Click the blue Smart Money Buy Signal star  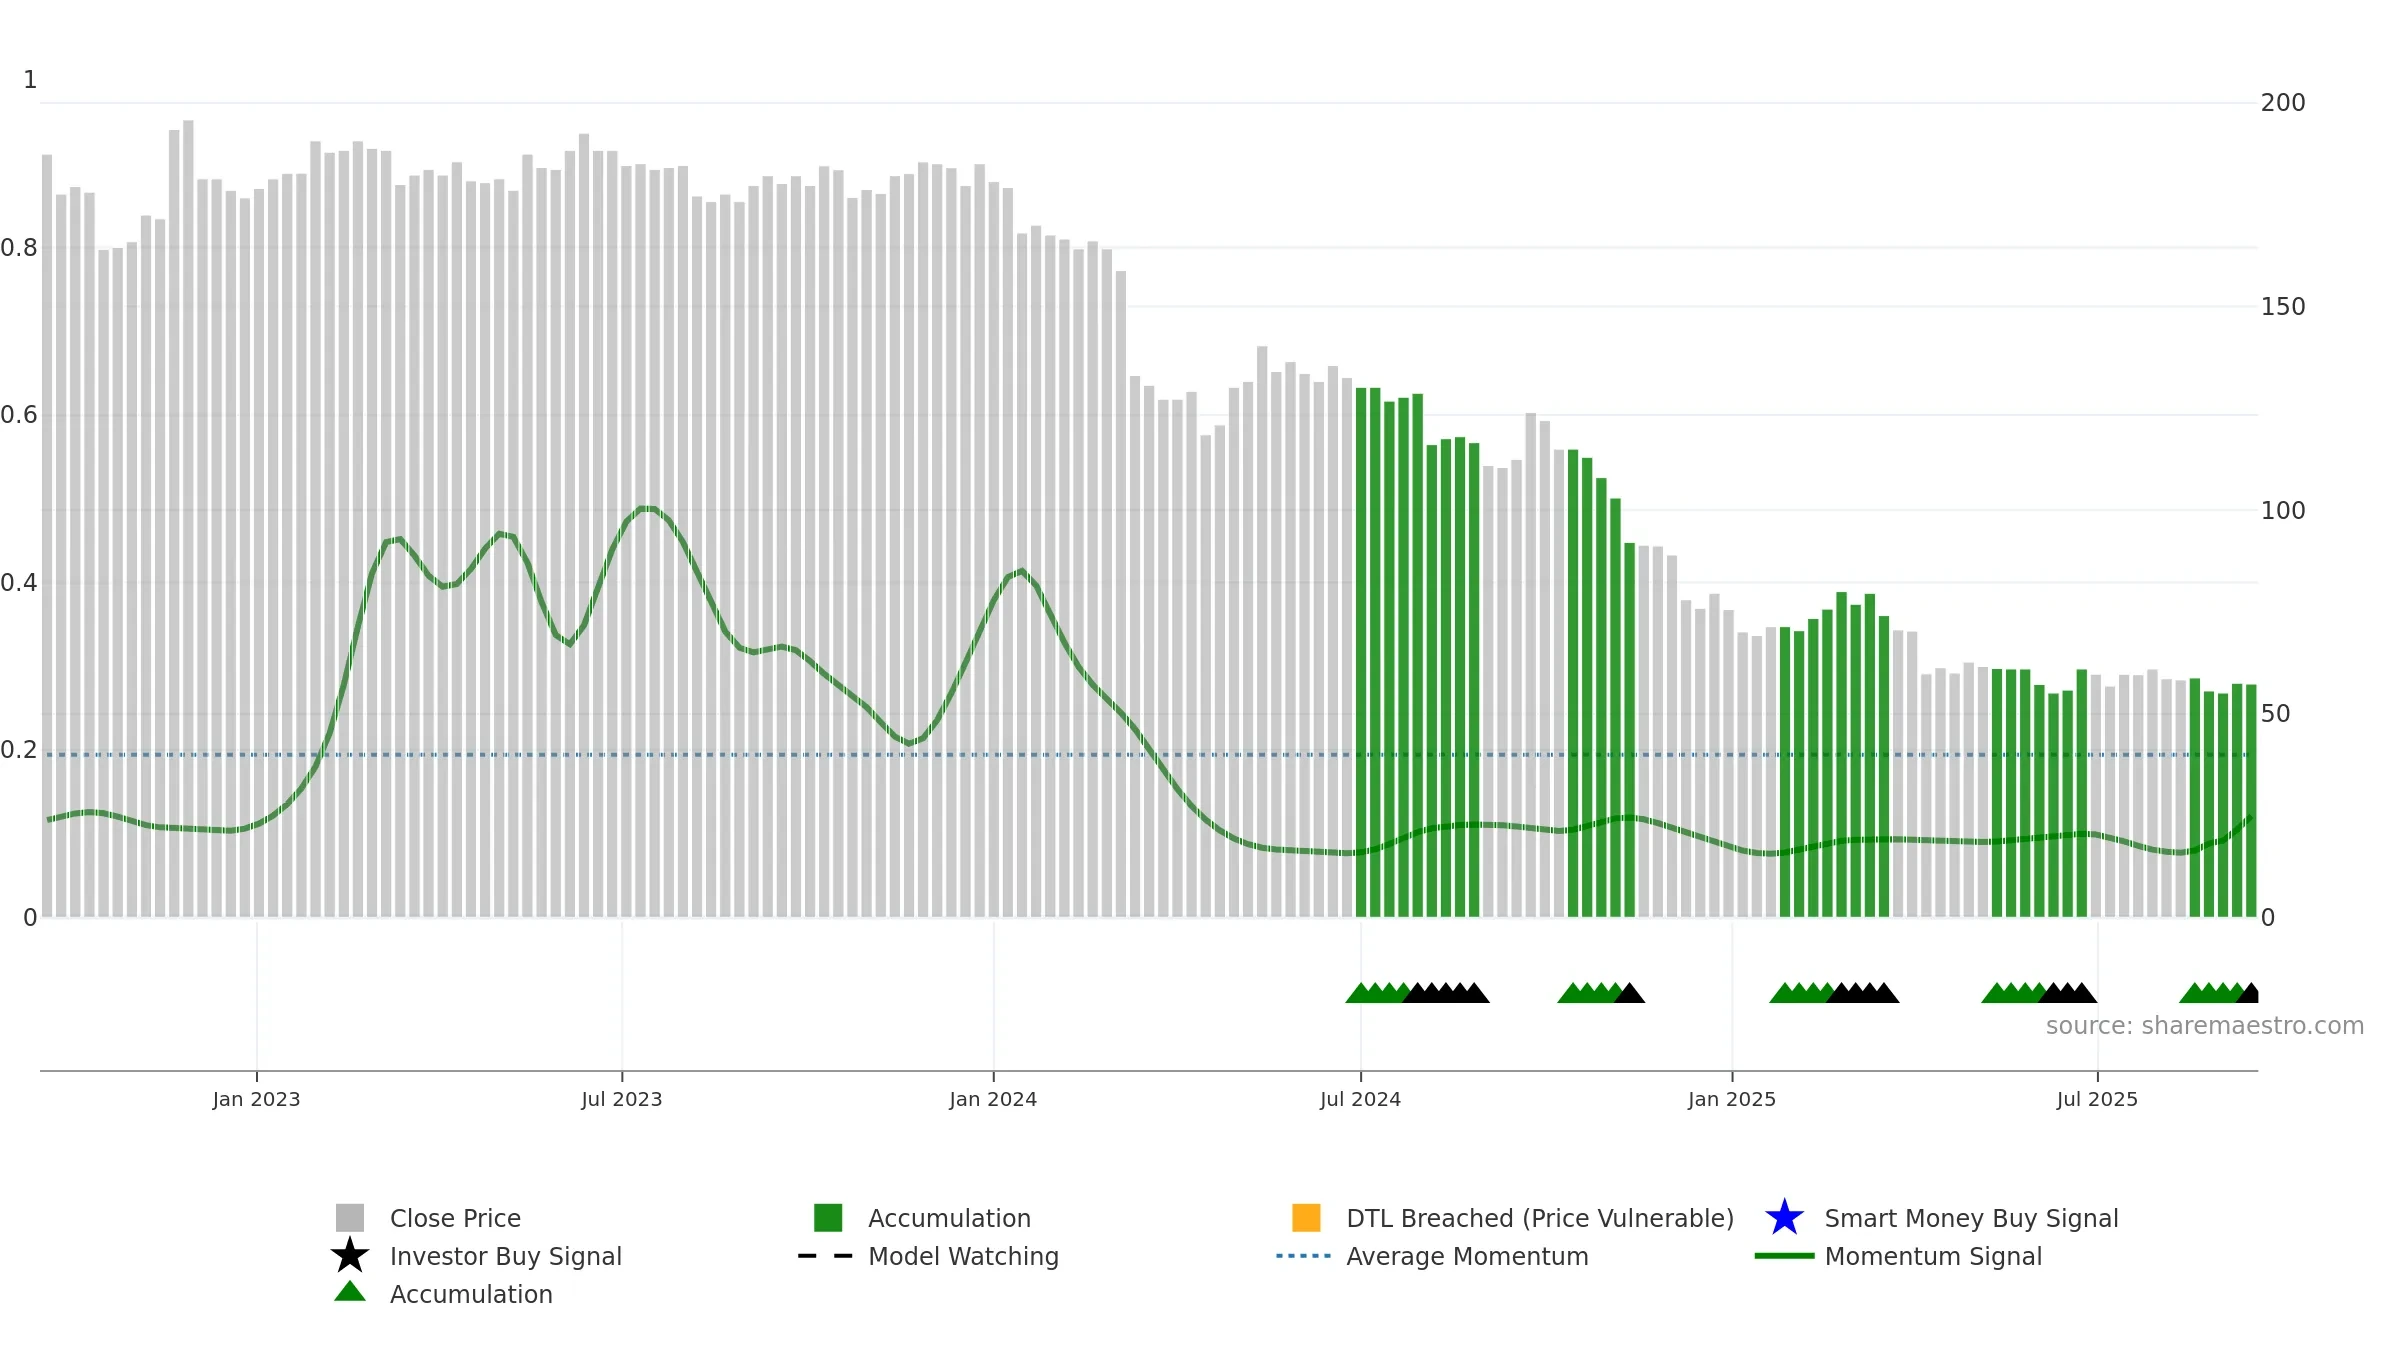(x=1784, y=1217)
